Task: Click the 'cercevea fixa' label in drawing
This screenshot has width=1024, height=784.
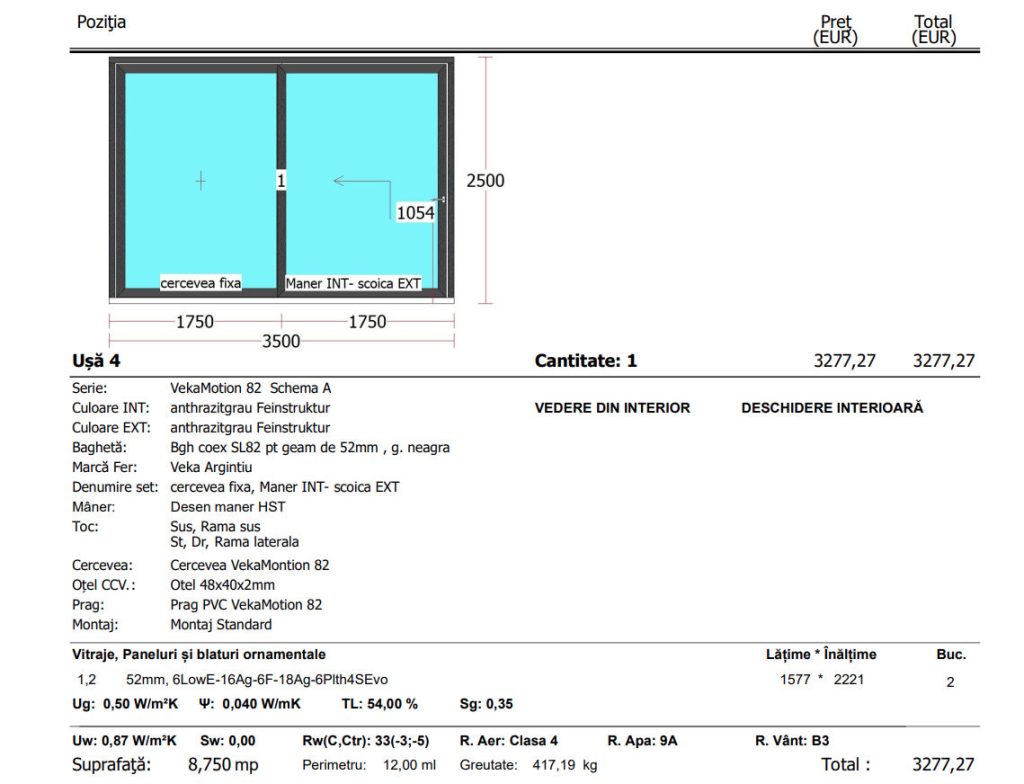Action: coord(201,283)
